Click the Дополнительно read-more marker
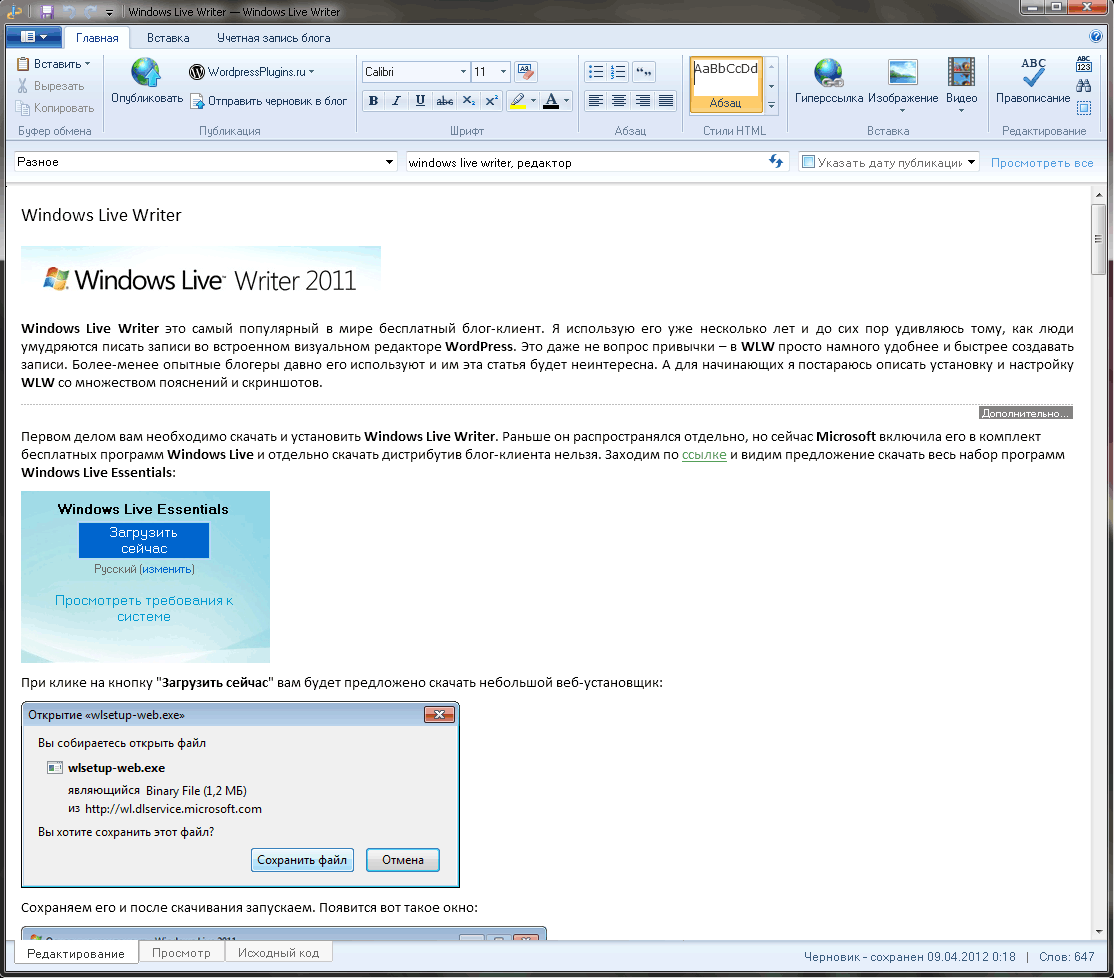The height and width of the screenshot is (978, 1114). (1025, 413)
